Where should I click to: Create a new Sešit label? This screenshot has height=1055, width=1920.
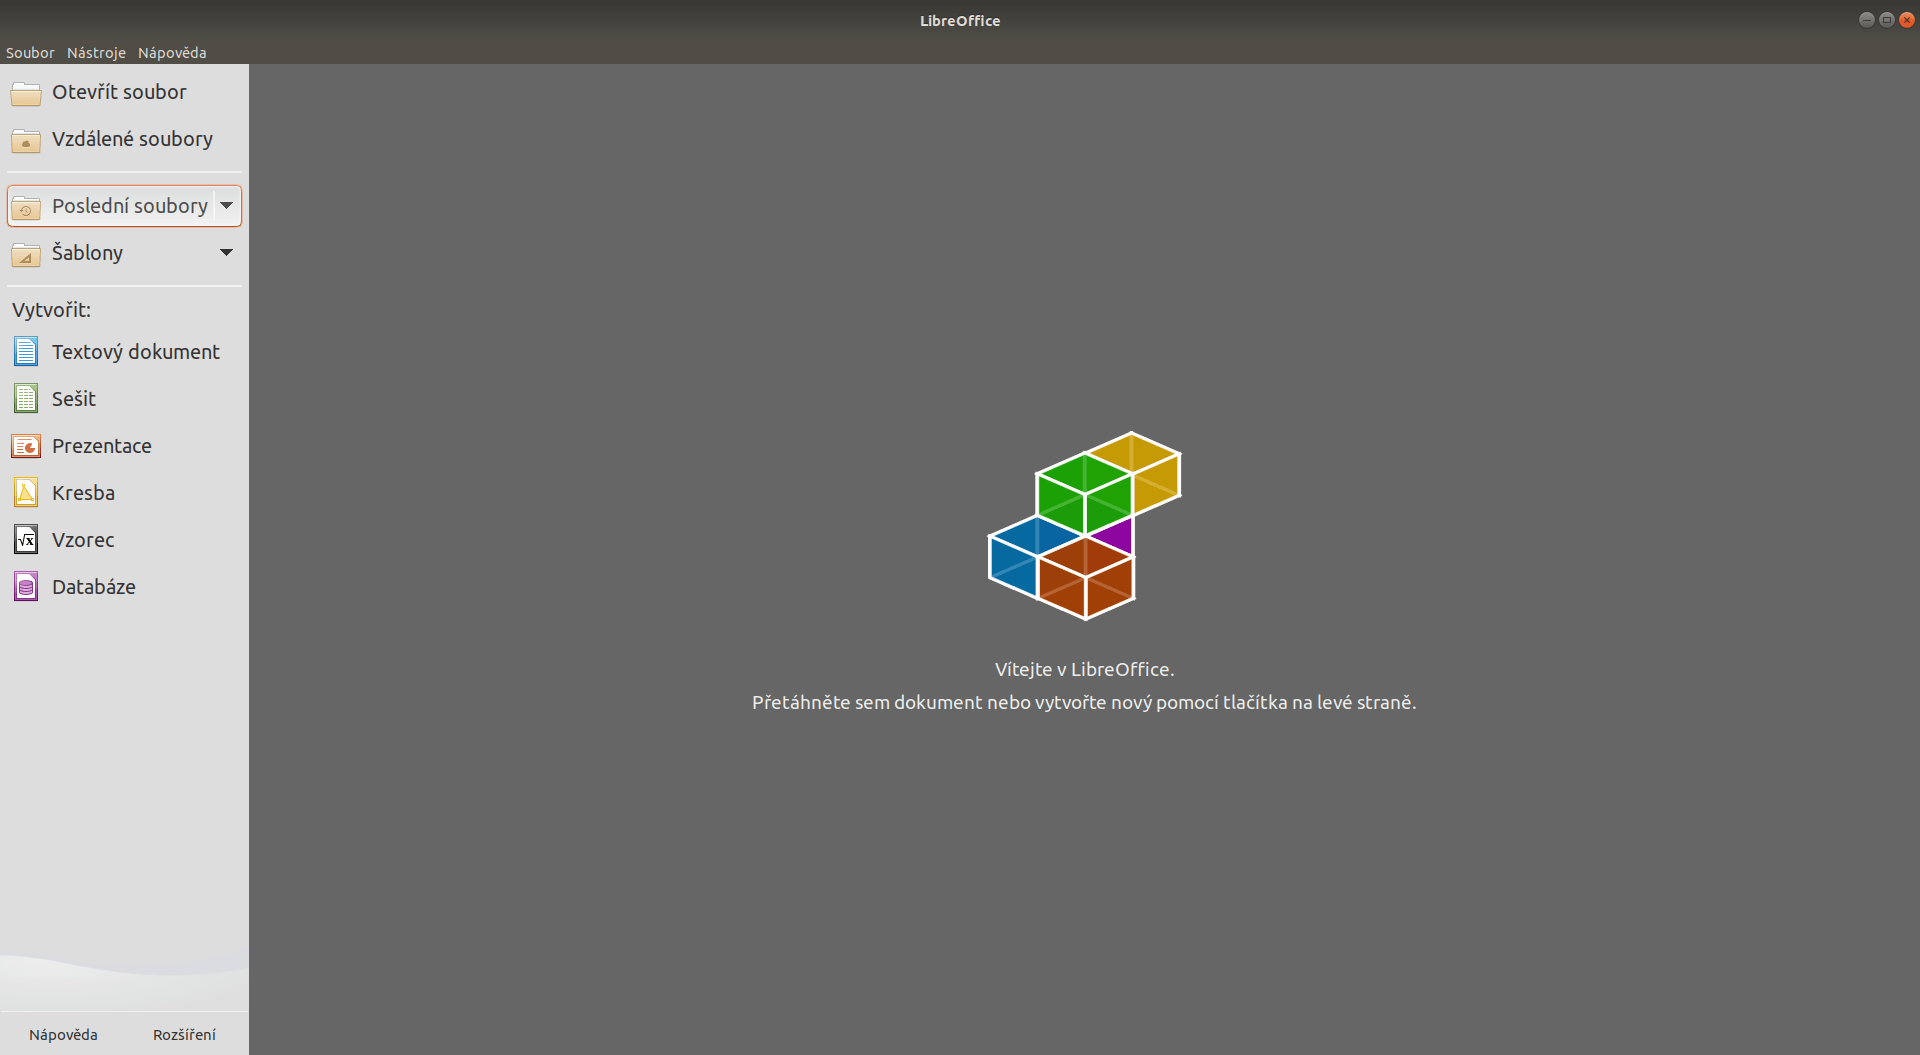click(x=74, y=399)
